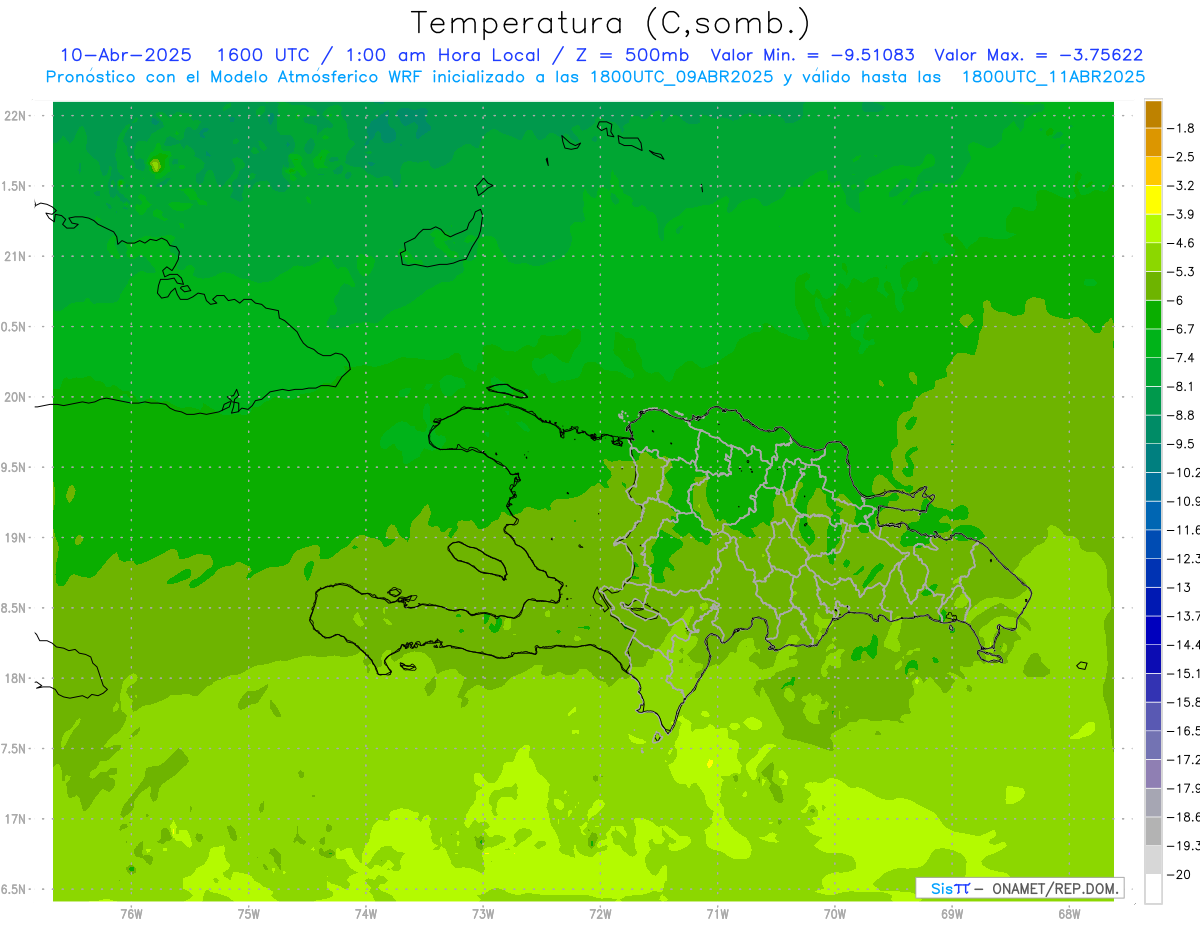Pick the purple swatch between -17.2 and -17.9
The width and height of the screenshot is (1200, 927).
(1153, 774)
